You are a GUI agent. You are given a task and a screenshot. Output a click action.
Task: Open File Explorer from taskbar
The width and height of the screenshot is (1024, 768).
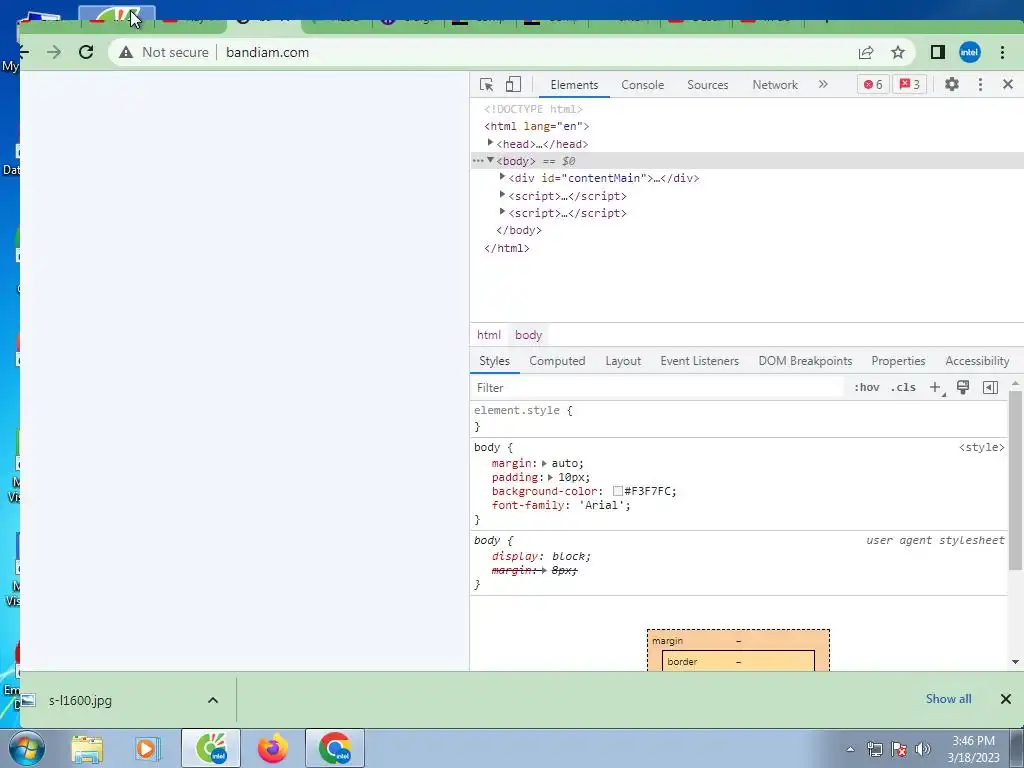click(x=86, y=749)
